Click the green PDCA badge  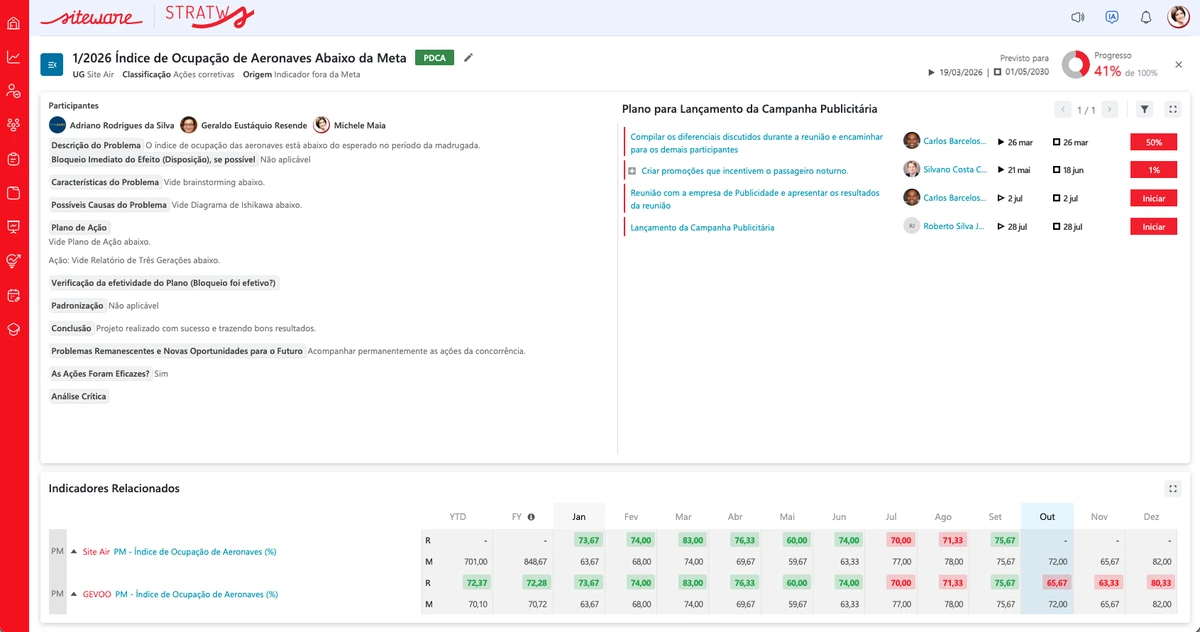coord(434,58)
